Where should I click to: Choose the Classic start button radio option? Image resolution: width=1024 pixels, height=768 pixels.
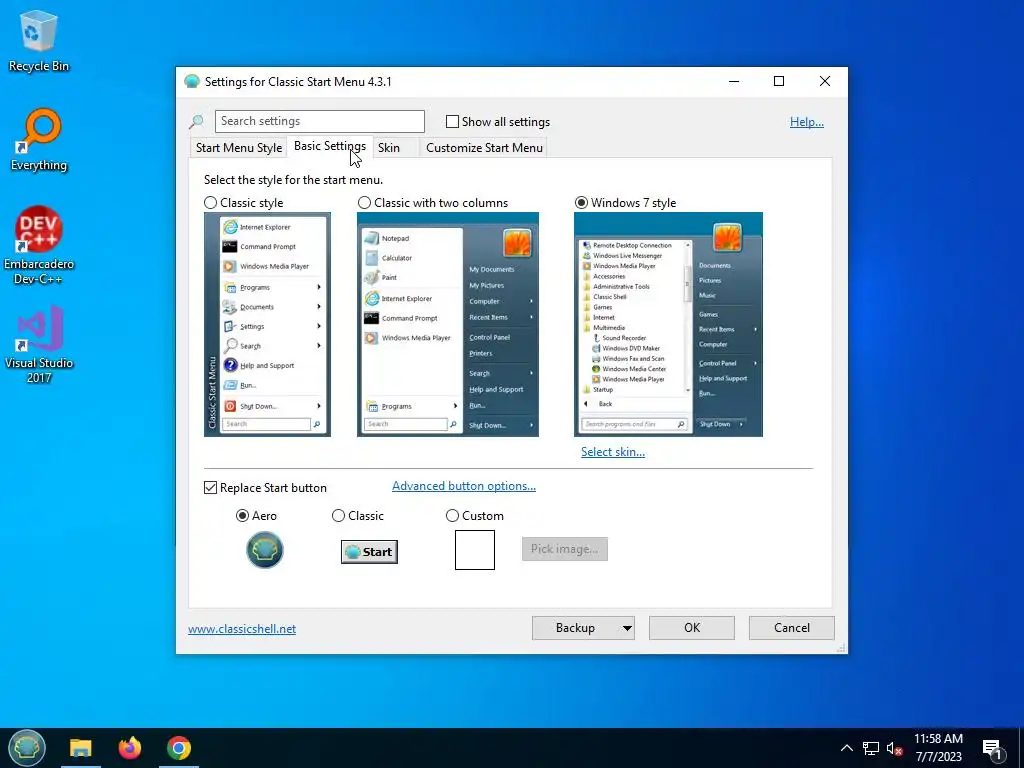[338, 516]
